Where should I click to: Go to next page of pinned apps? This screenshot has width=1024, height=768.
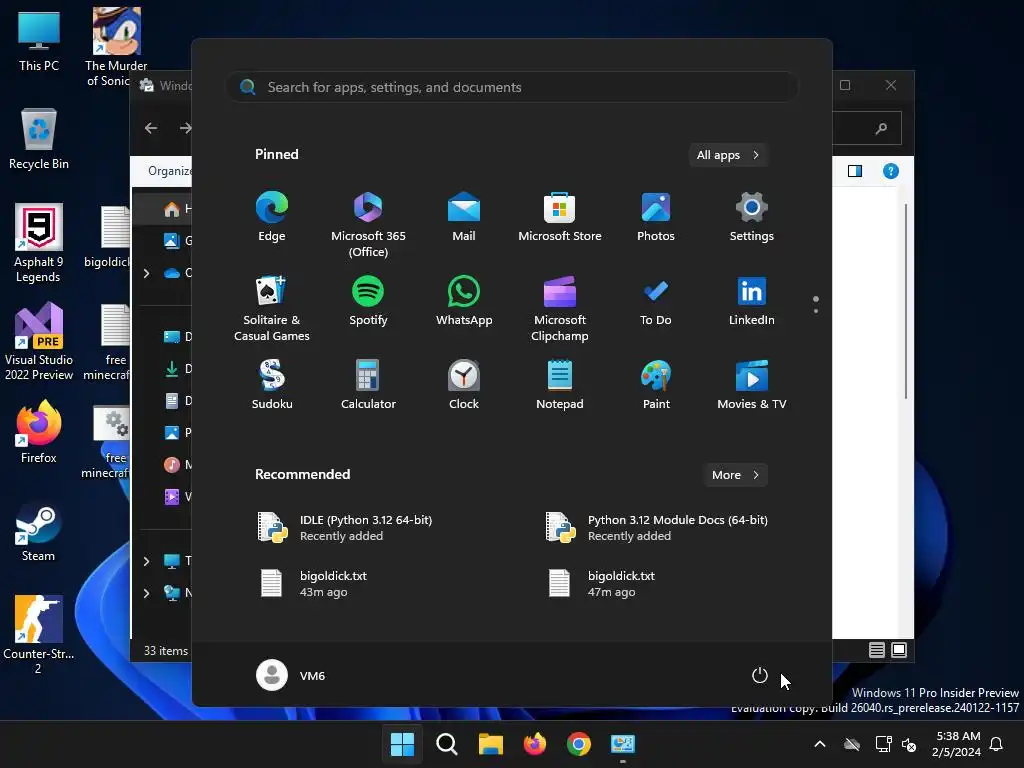tap(816, 311)
